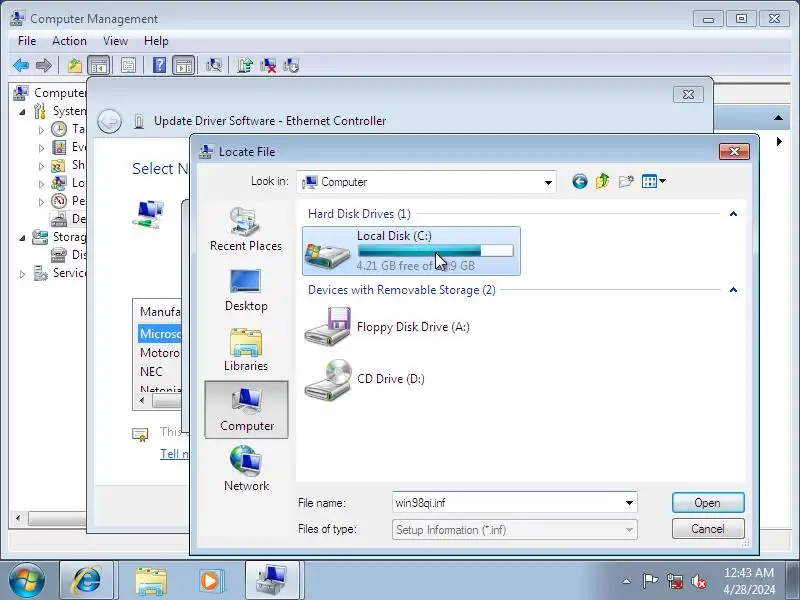The width and height of the screenshot is (800, 600).
Task: Click the taskbar clock showing 12:43 AM
Action: (x=748, y=581)
